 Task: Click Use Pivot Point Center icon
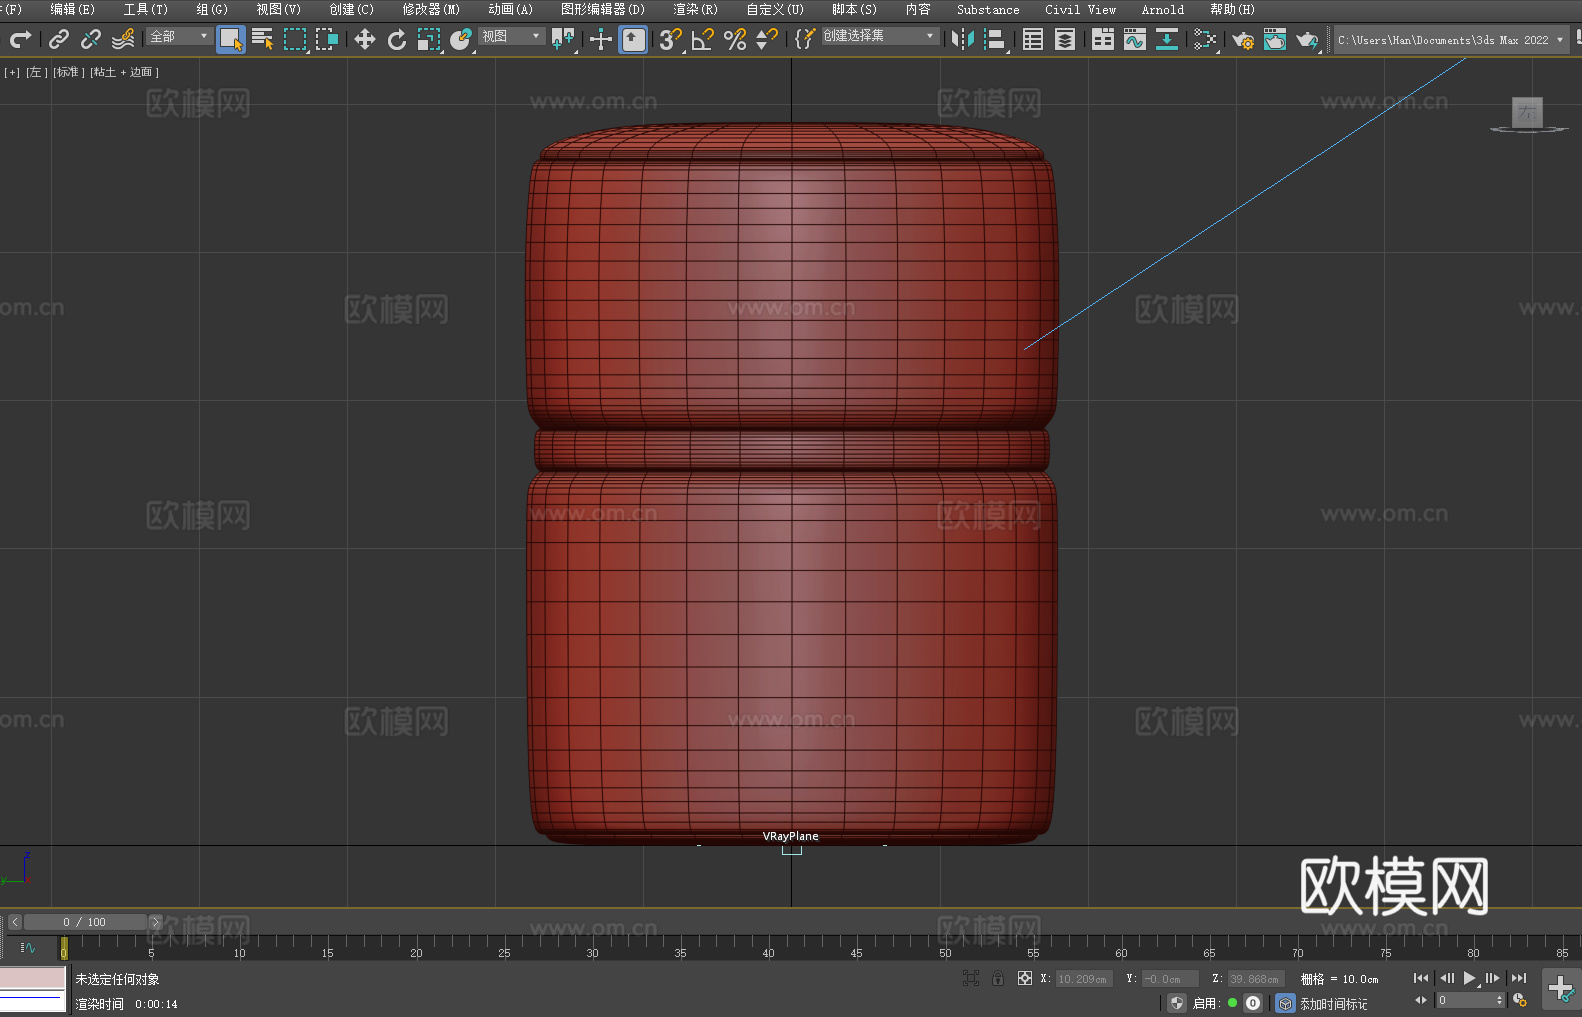(x=563, y=39)
